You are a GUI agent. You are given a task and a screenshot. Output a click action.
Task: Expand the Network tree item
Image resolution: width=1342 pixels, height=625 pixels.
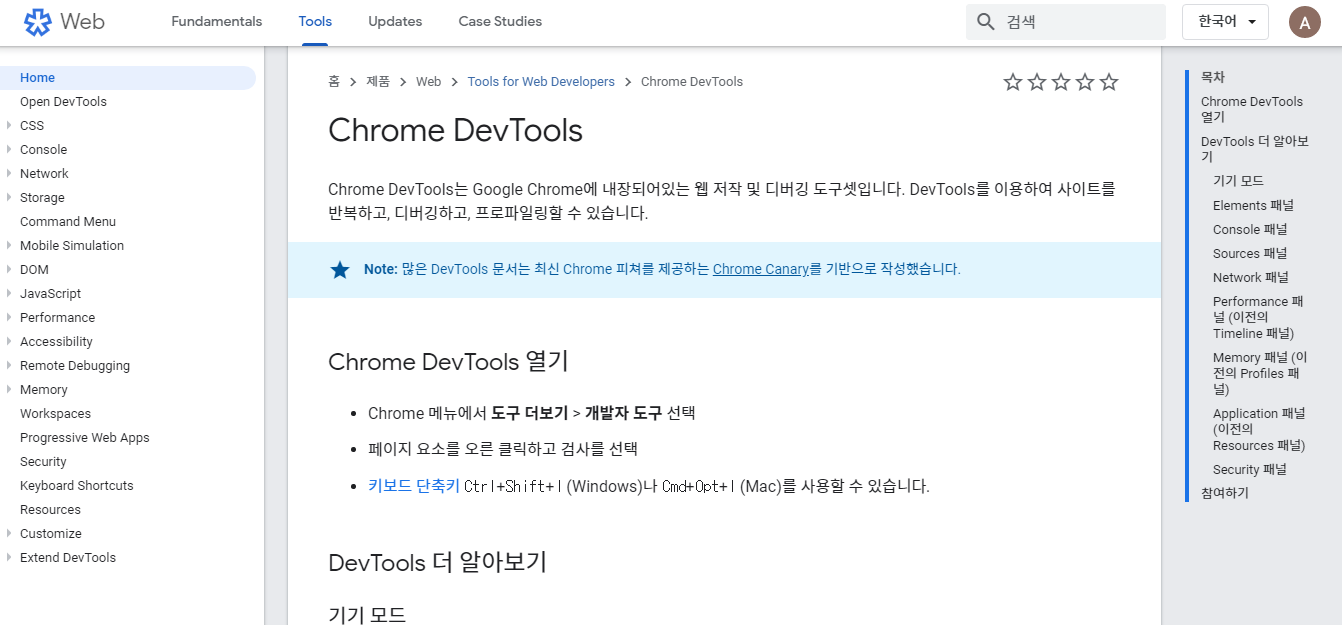coord(9,174)
